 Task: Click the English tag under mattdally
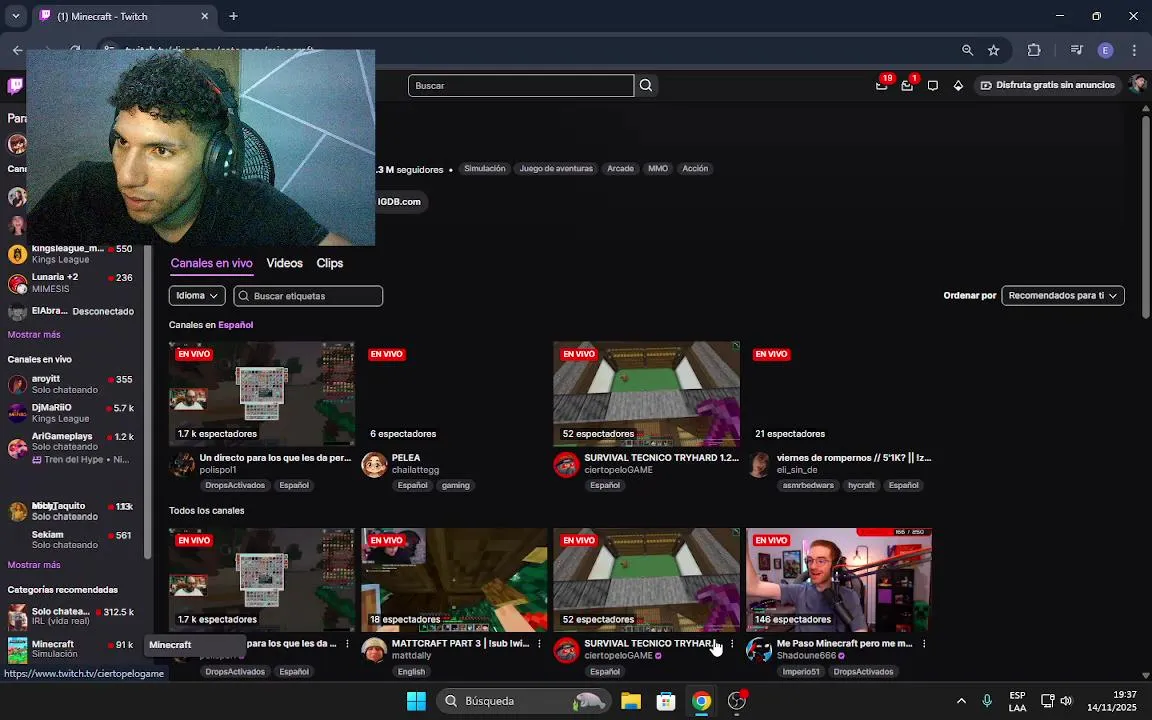click(411, 672)
